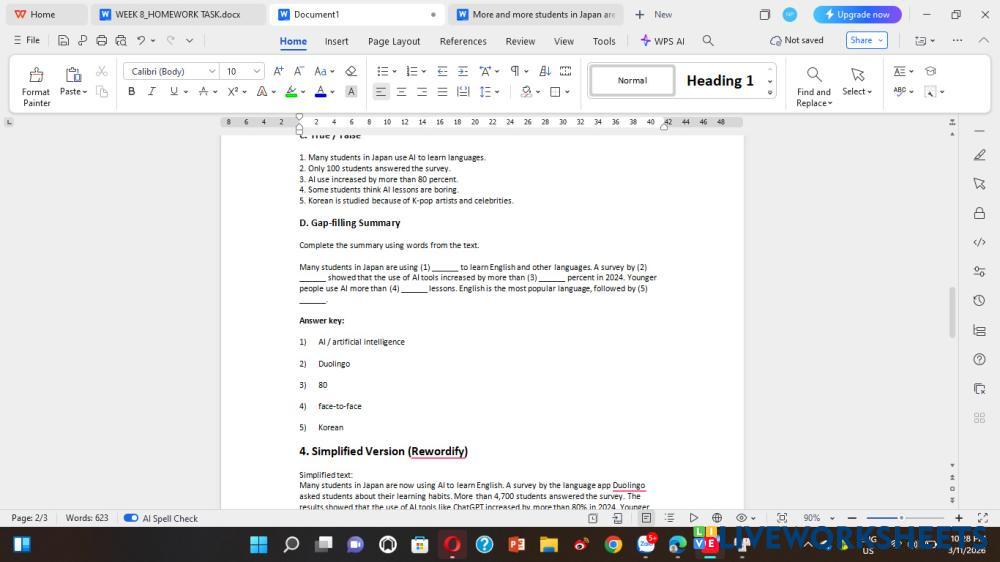The image size is (1000, 562).
Task: Open Find and Replace tool
Action: point(814,85)
